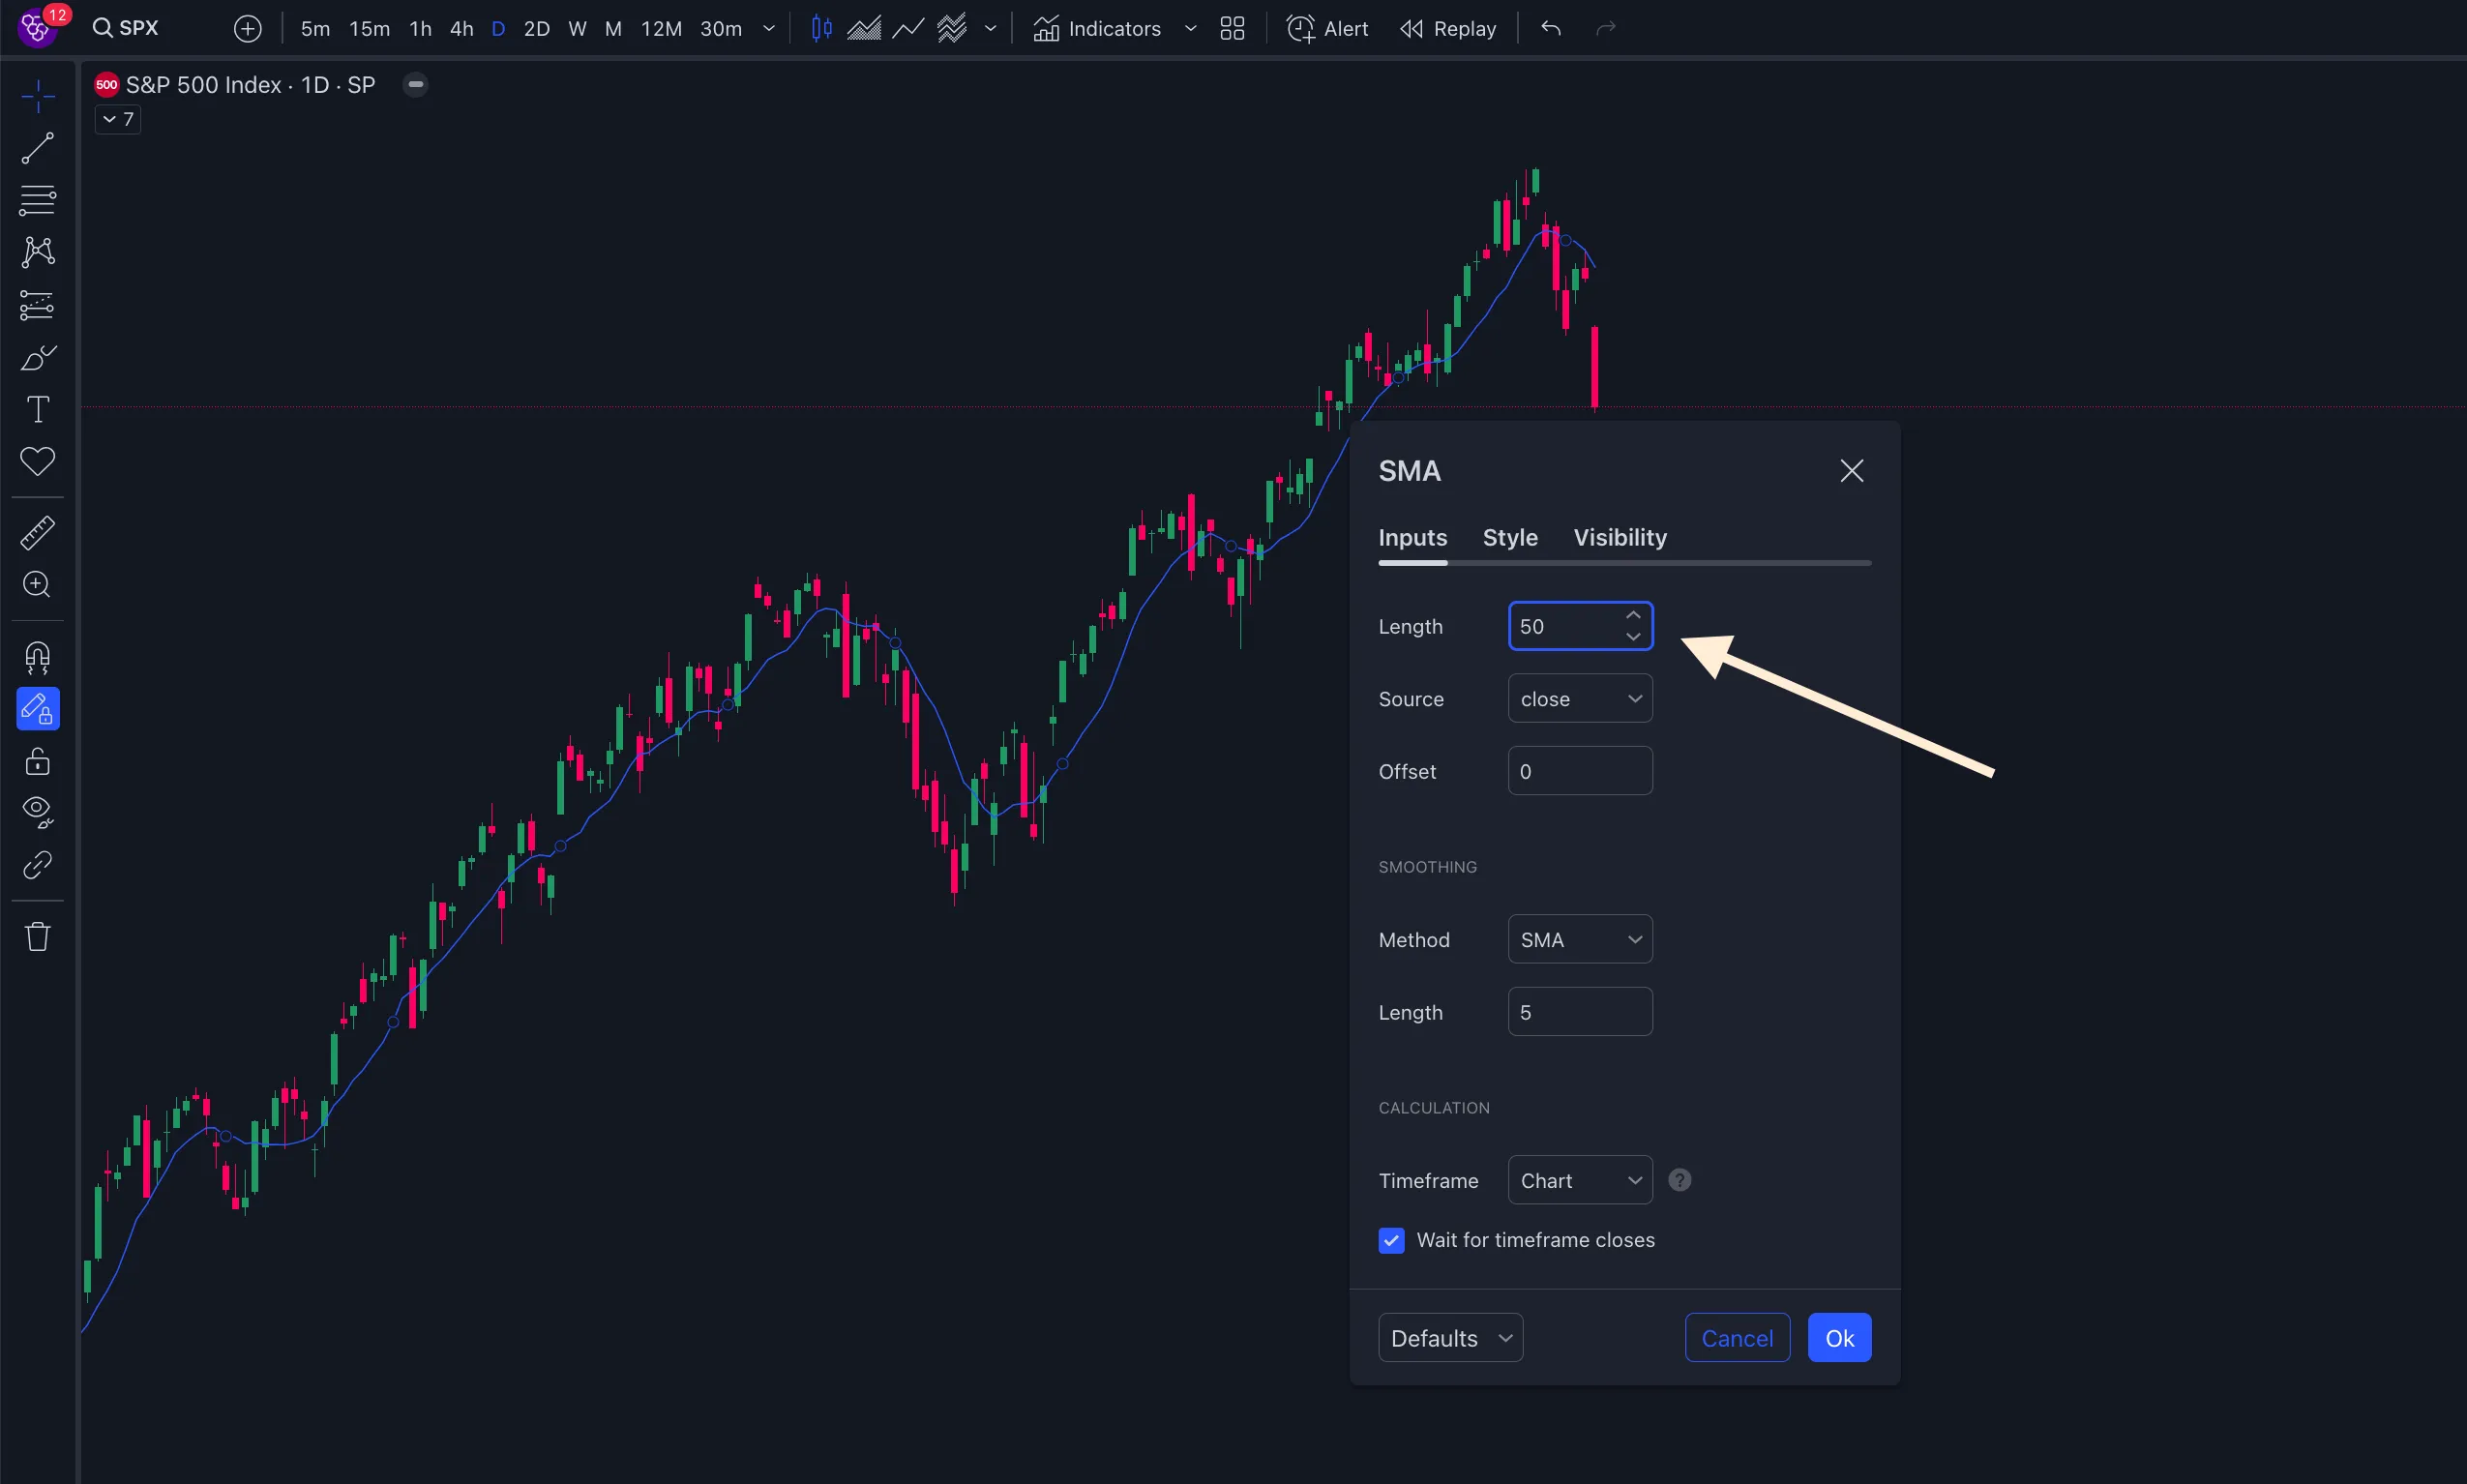
Task: Open the Source dropdown set to close
Action: coord(1580,699)
